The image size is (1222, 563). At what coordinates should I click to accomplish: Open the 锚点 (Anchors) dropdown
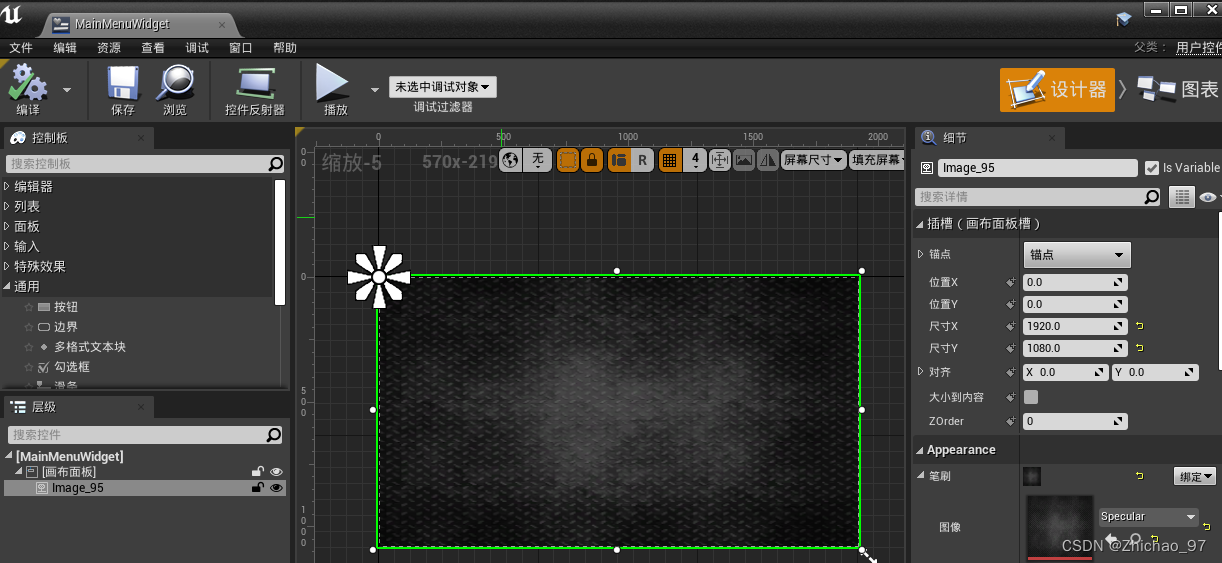(x=1077, y=255)
